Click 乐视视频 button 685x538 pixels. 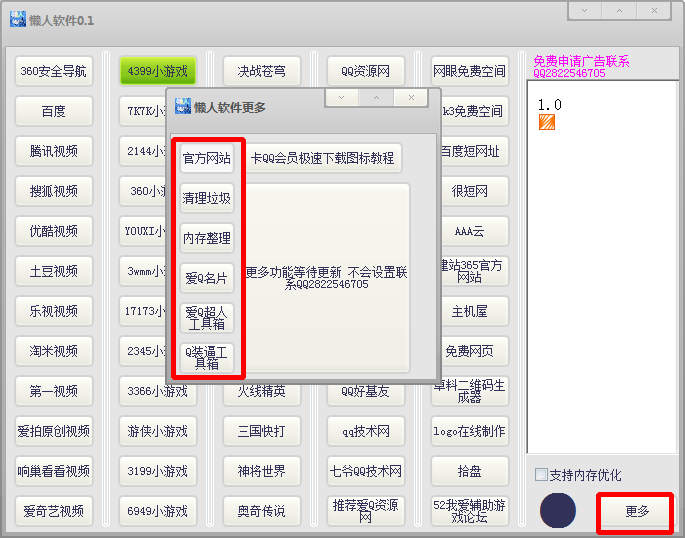[54, 311]
